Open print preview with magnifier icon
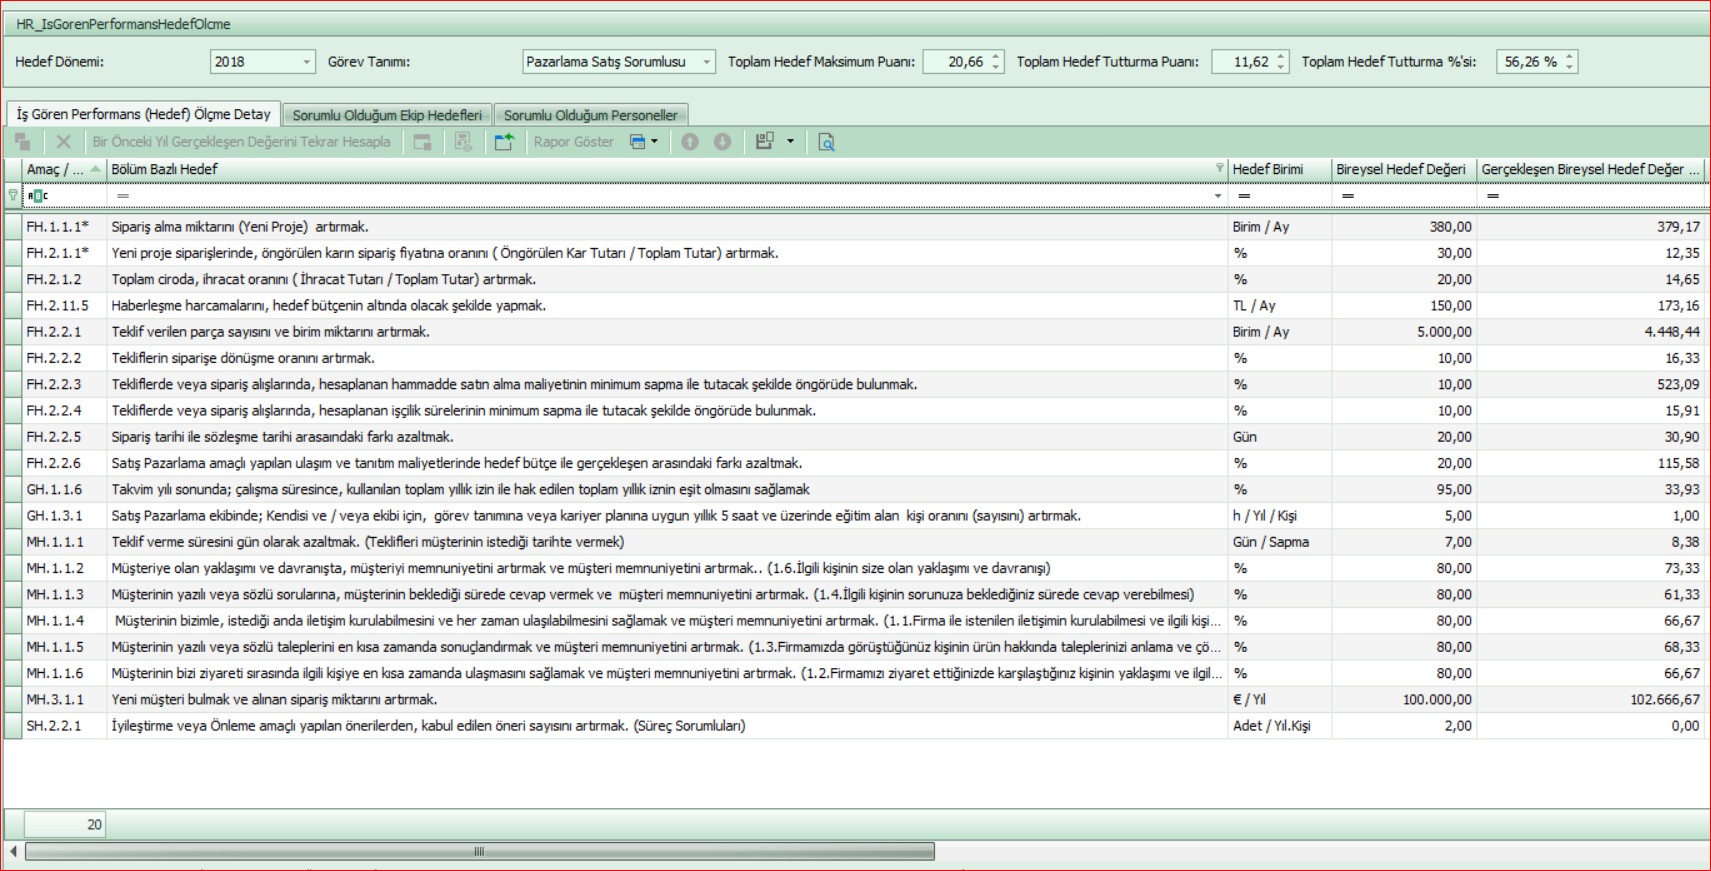The width and height of the screenshot is (1711, 871). 826,142
